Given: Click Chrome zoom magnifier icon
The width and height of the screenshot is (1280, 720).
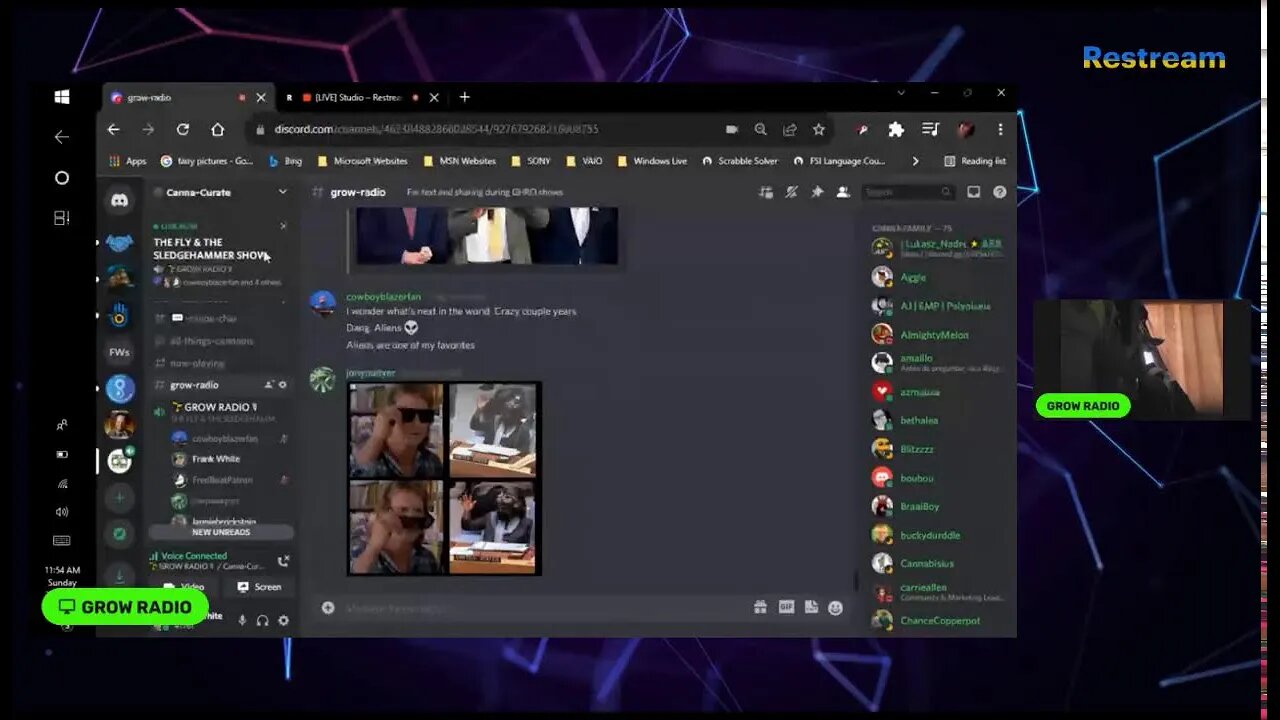Looking at the screenshot, I should [x=761, y=129].
